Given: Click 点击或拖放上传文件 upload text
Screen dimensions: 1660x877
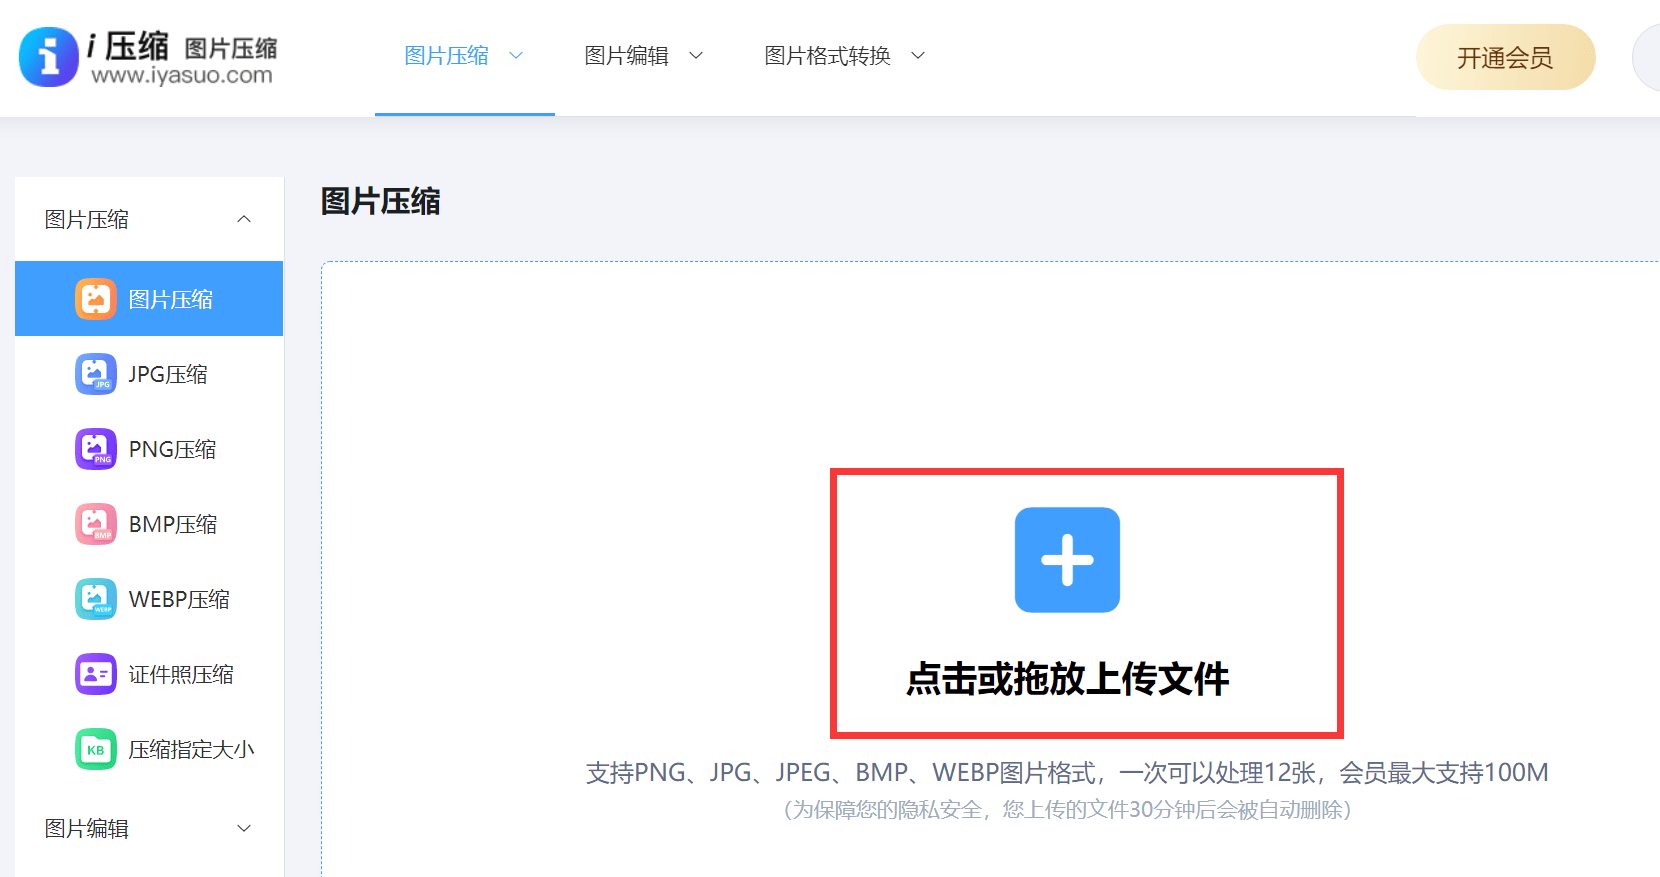Looking at the screenshot, I should (x=1067, y=679).
